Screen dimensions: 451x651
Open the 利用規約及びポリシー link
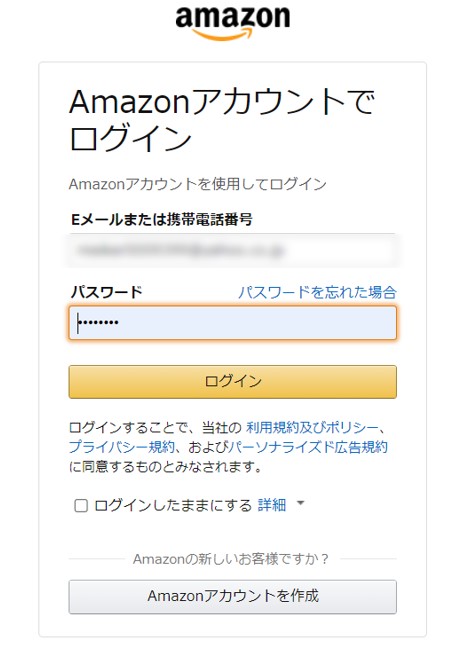(x=312, y=427)
